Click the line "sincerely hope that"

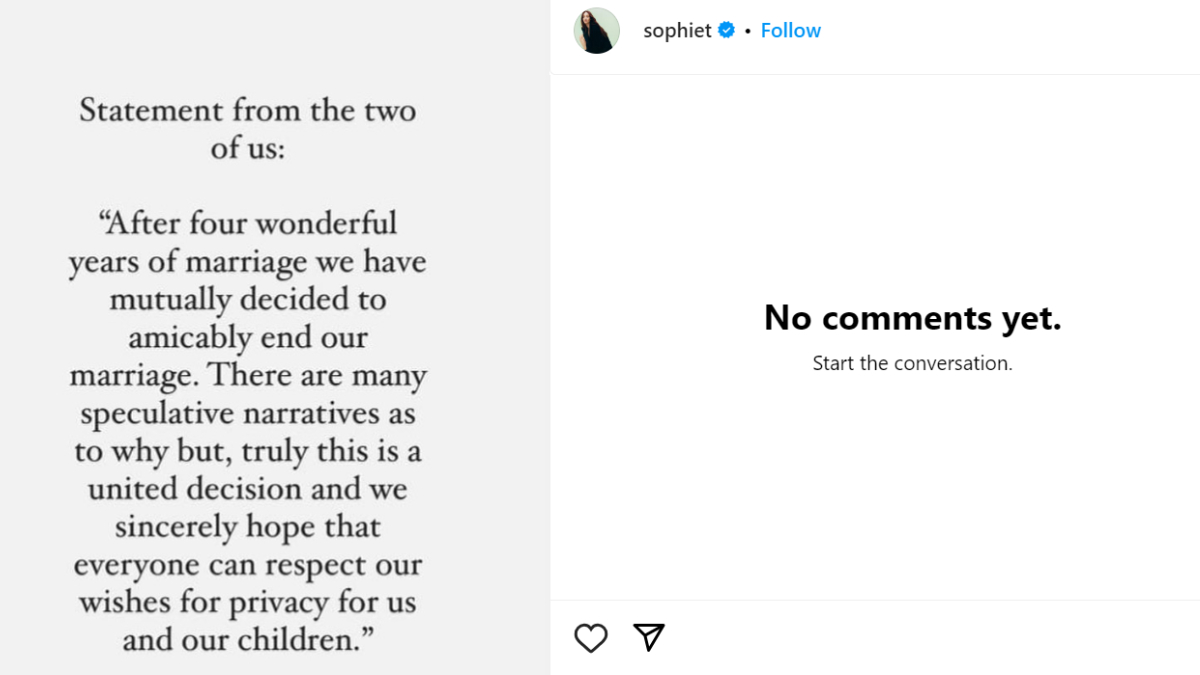point(247,527)
